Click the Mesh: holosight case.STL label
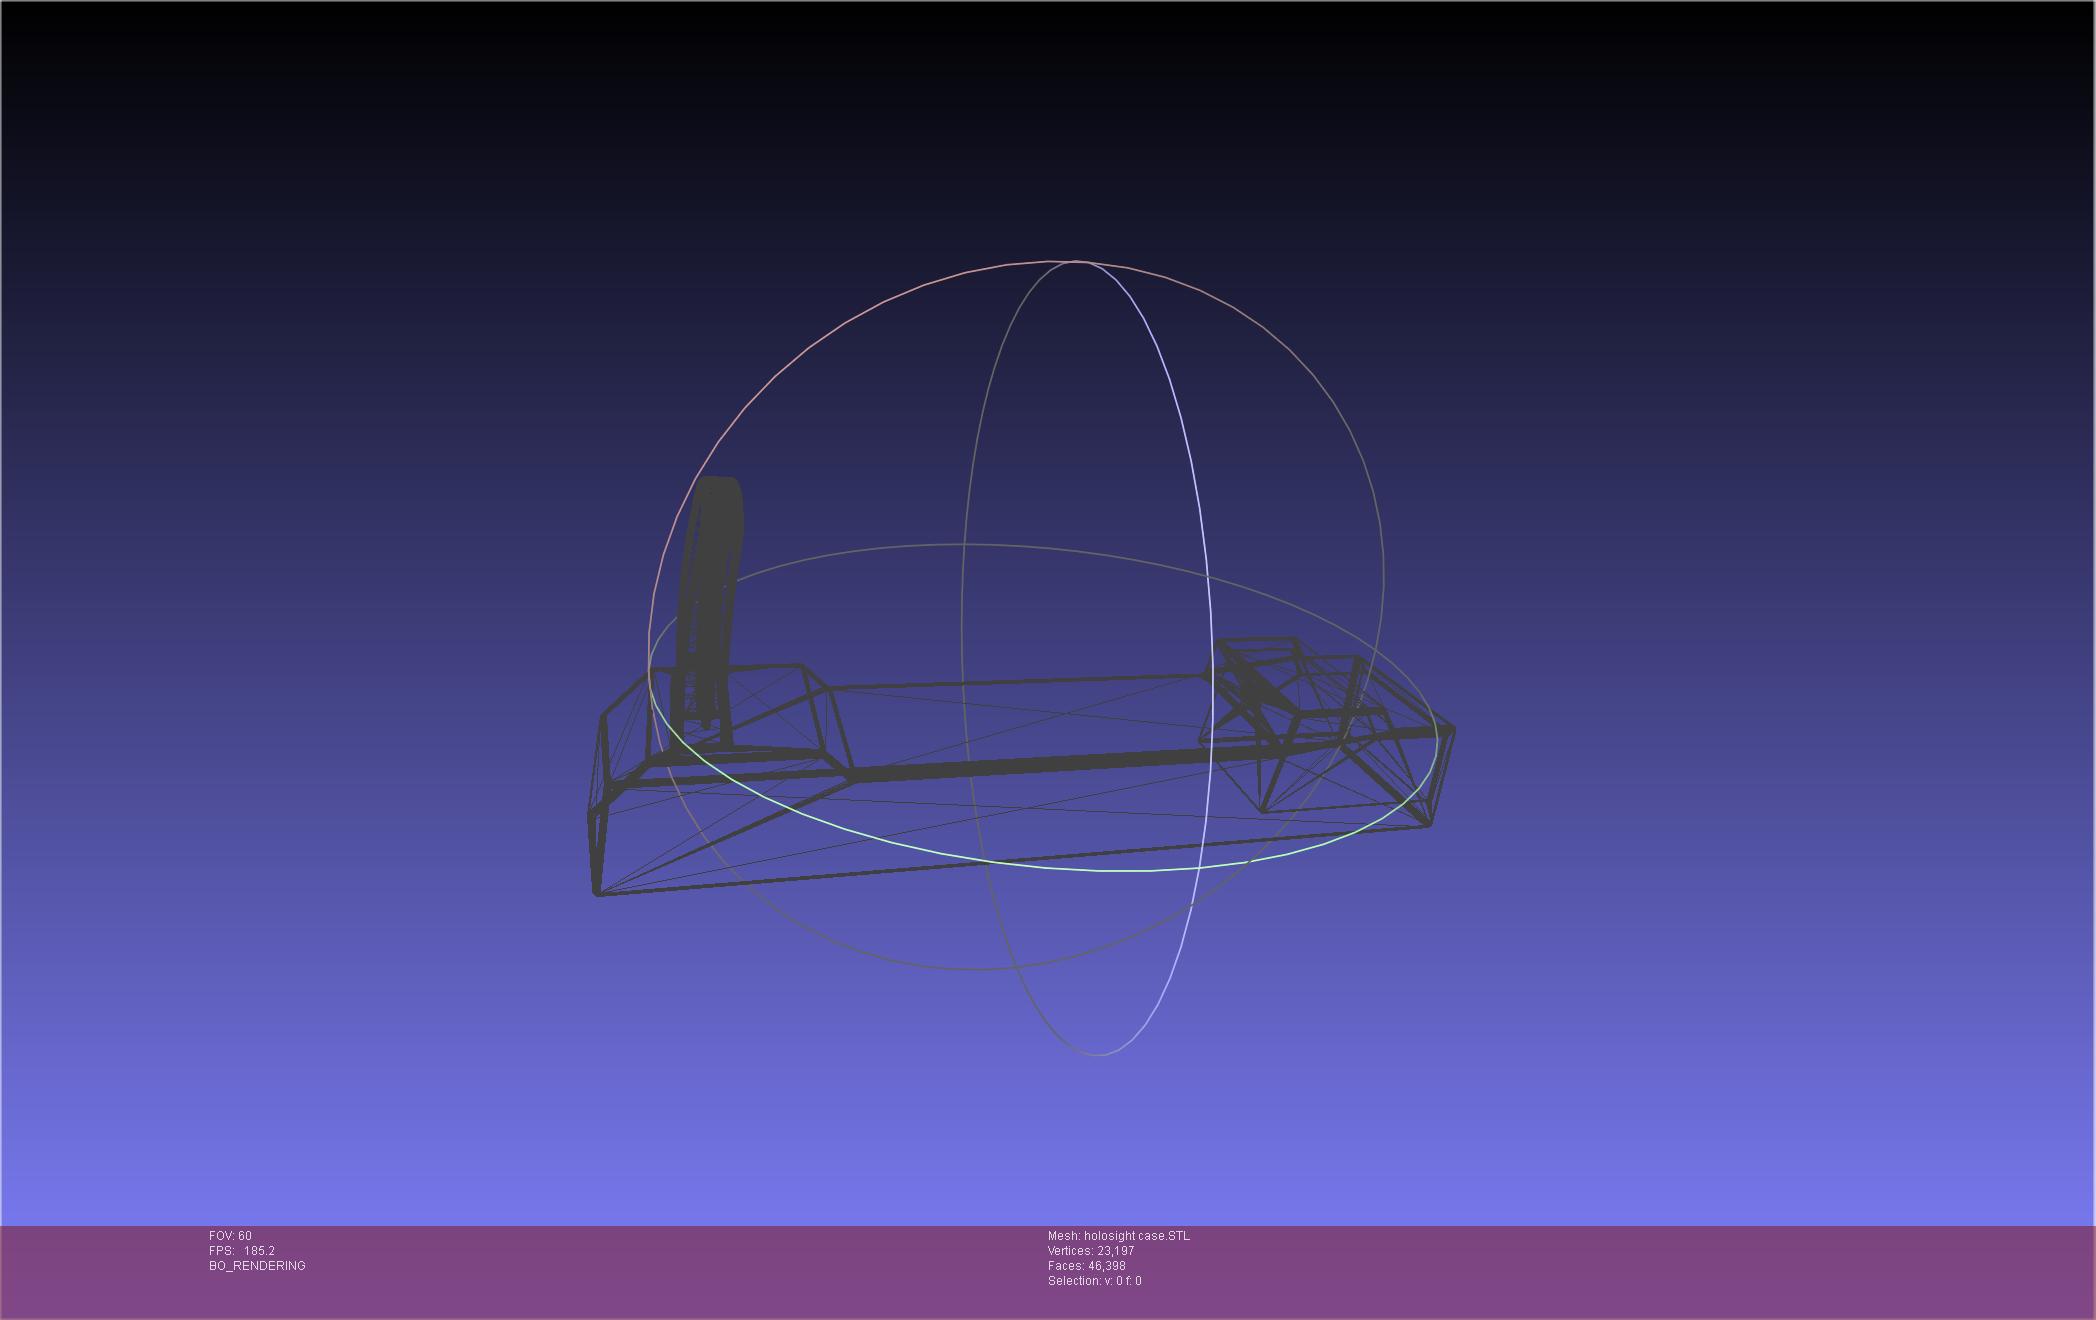 [1118, 1236]
